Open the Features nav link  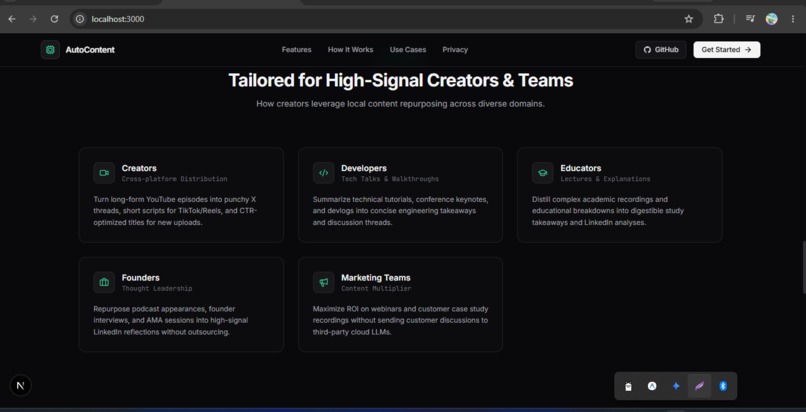(297, 50)
